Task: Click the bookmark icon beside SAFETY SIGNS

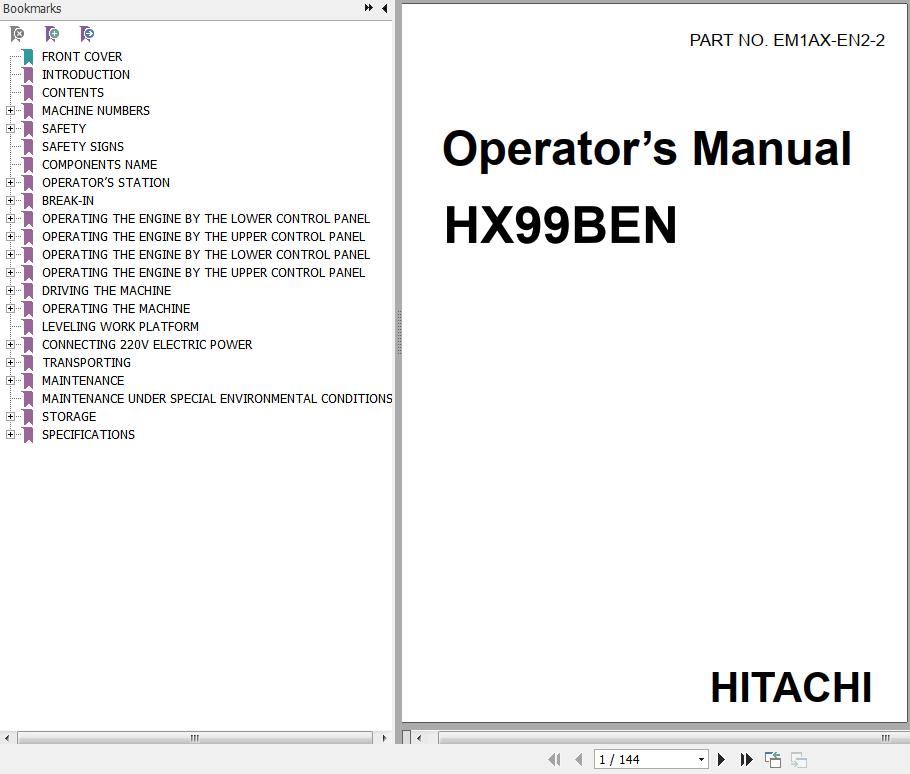Action: [x=28, y=147]
